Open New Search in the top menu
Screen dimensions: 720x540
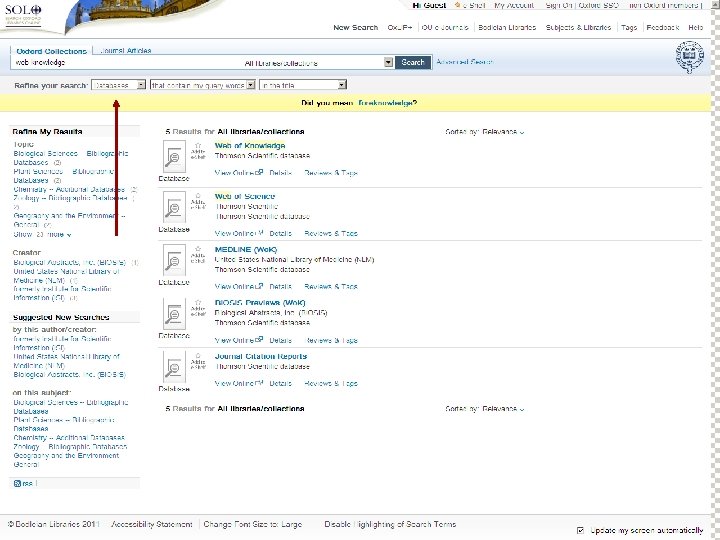coord(355,28)
